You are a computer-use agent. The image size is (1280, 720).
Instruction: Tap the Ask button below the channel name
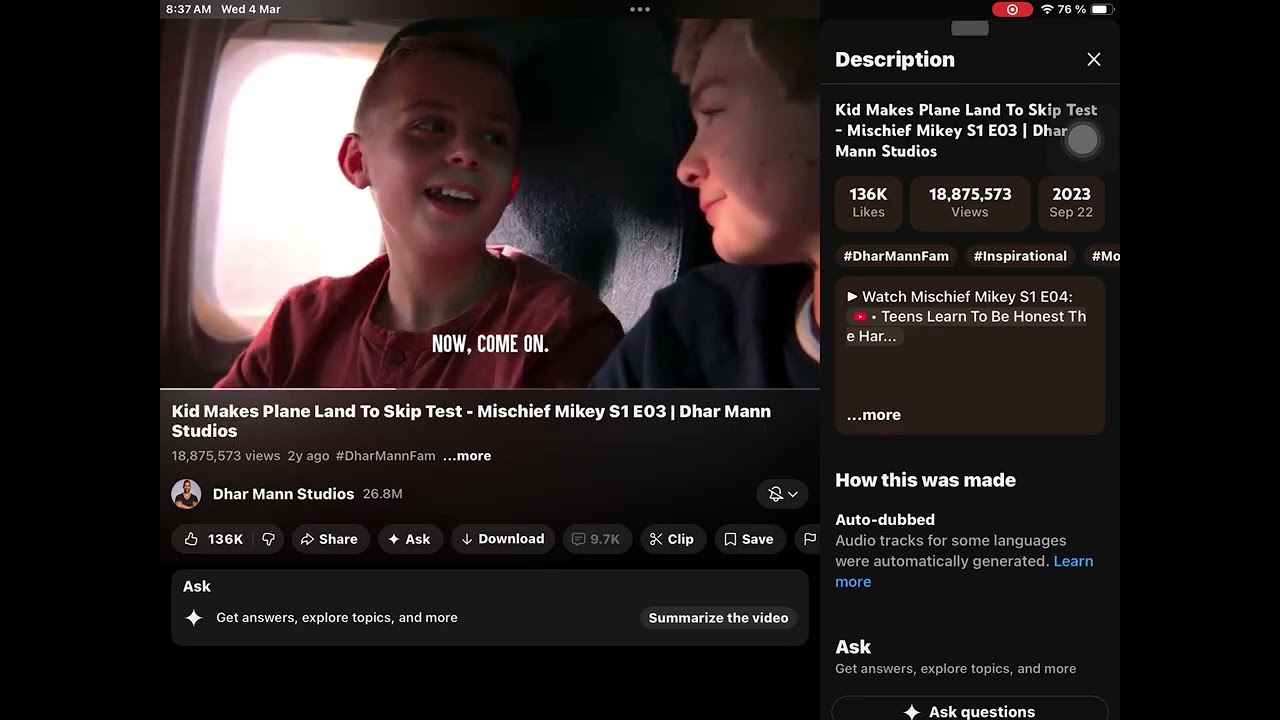coord(409,539)
